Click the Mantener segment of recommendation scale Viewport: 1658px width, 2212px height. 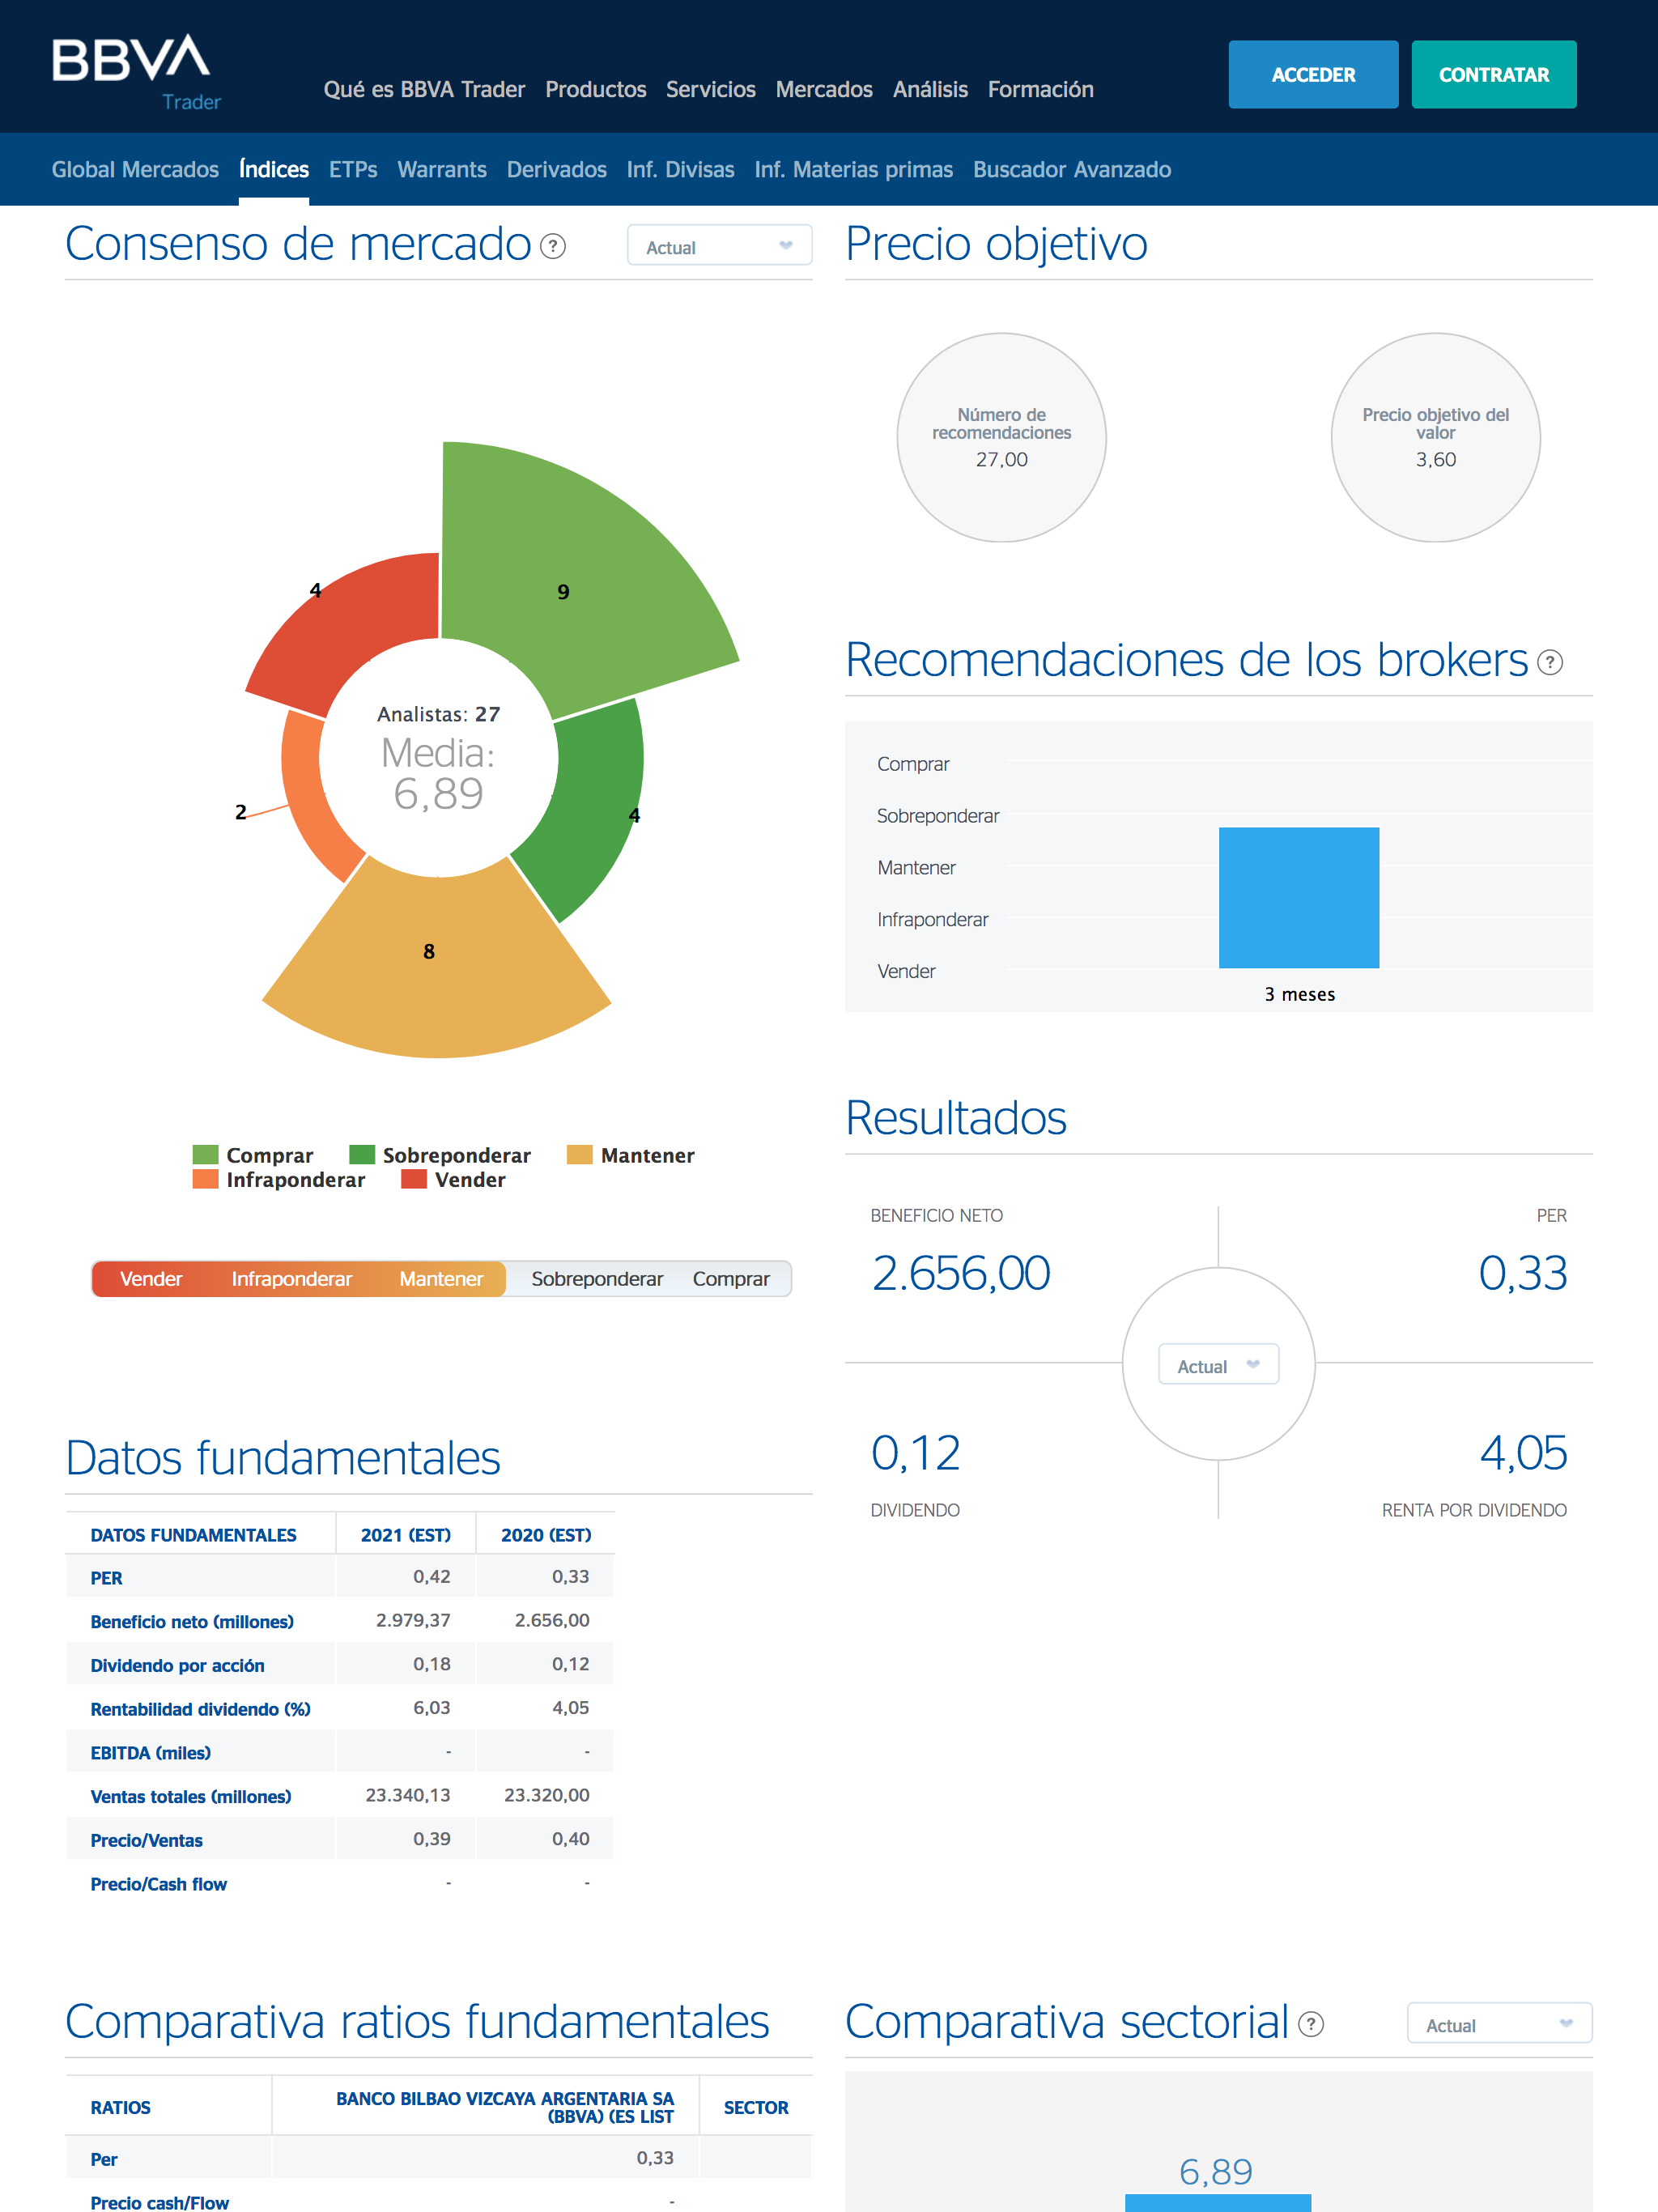coord(441,1279)
